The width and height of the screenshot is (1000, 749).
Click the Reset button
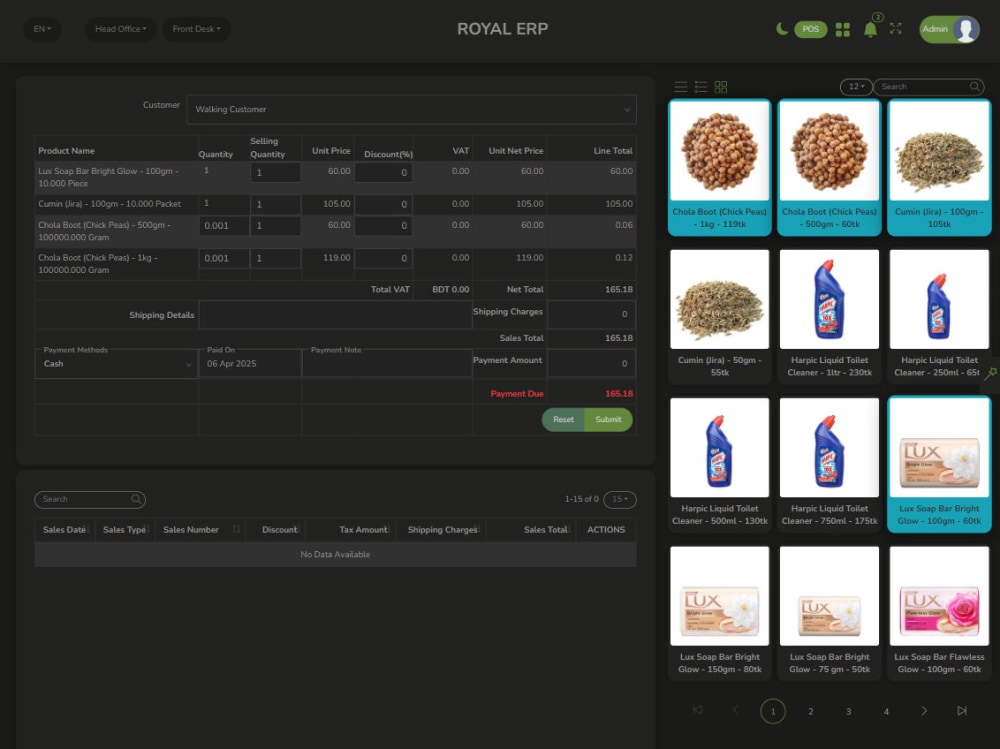(563, 419)
